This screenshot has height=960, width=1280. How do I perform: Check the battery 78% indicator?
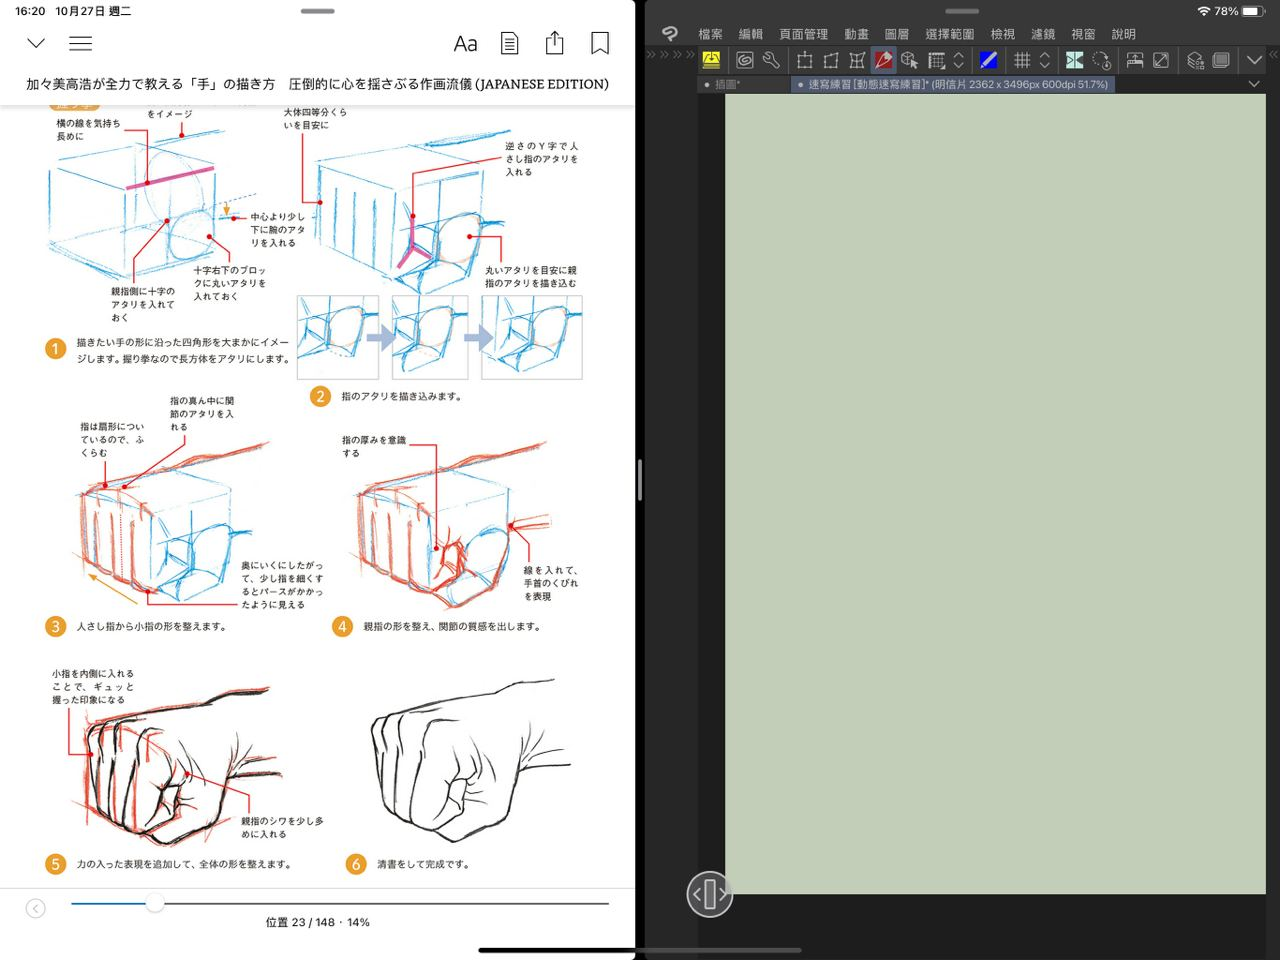[x=1240, y=11]
